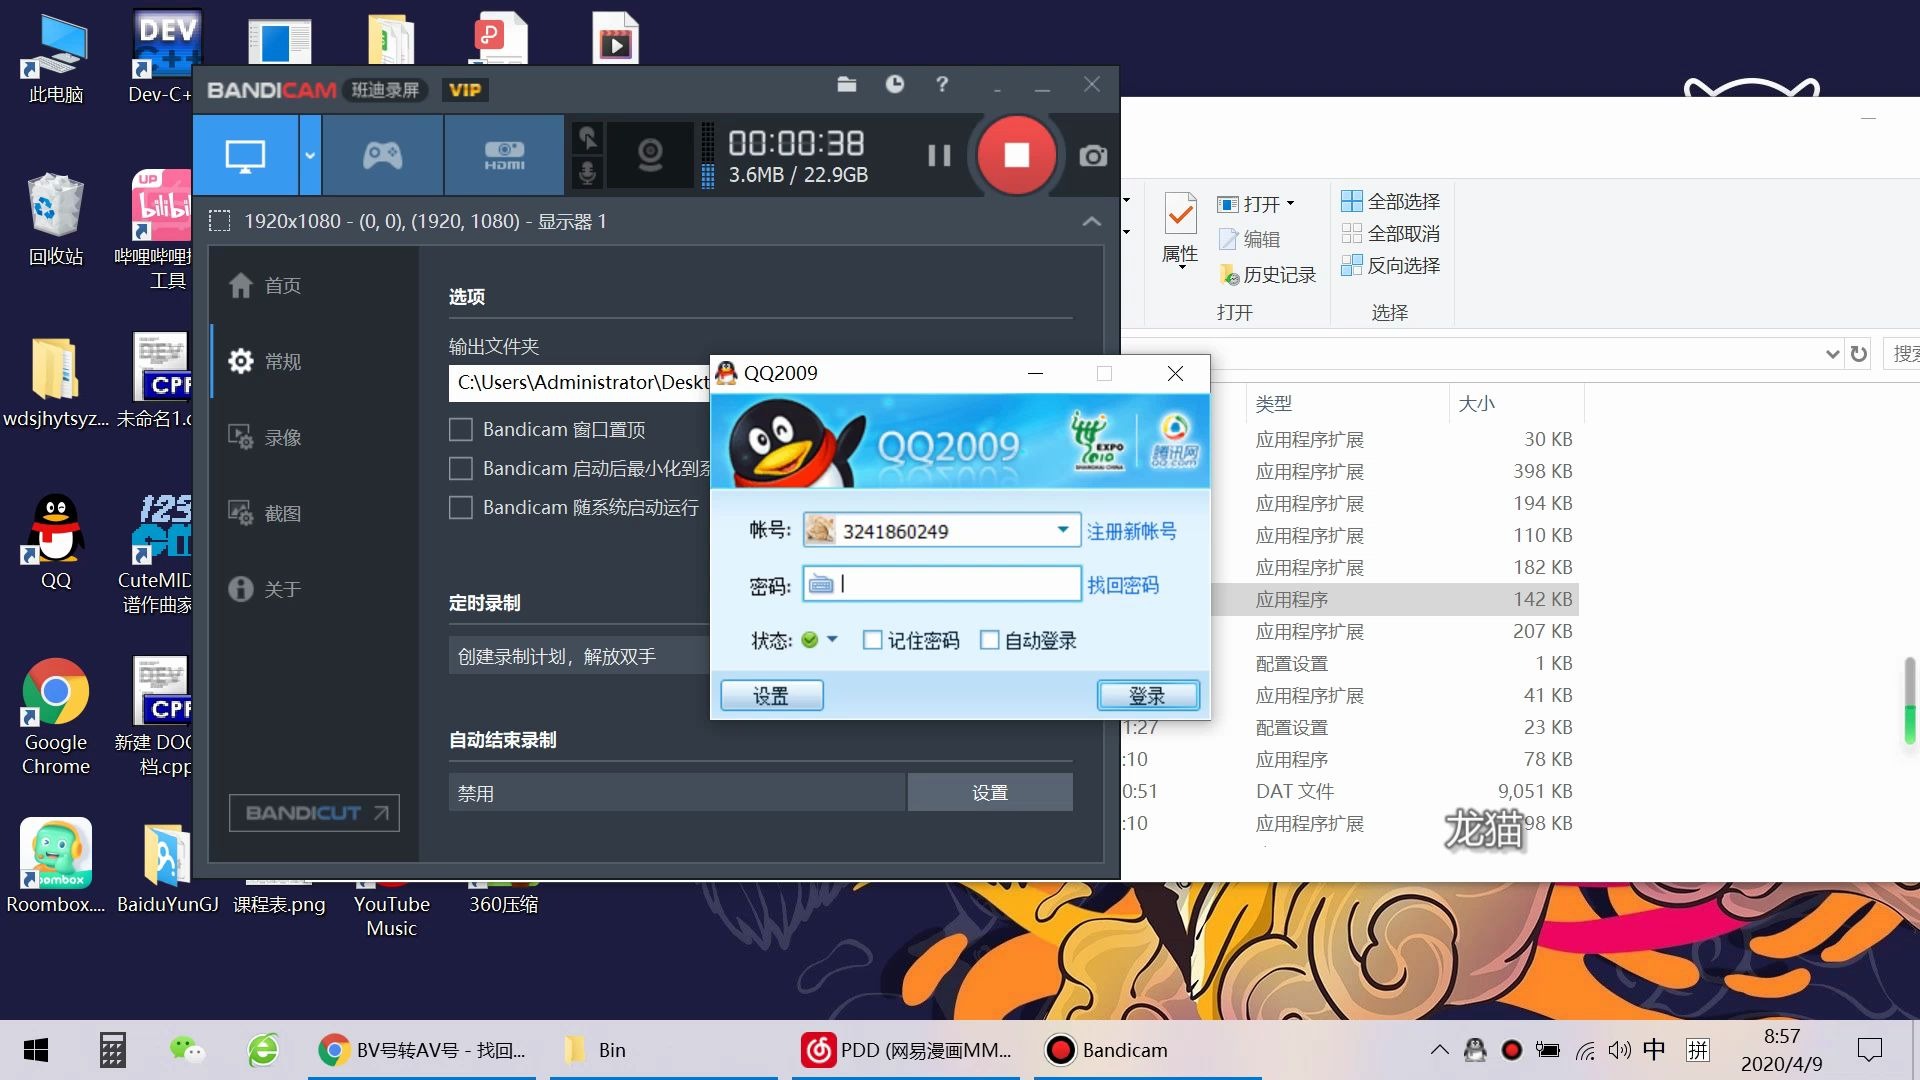Show hidden system tray icons
1920x1080 pixels.
click(x=1439, y=1050)
